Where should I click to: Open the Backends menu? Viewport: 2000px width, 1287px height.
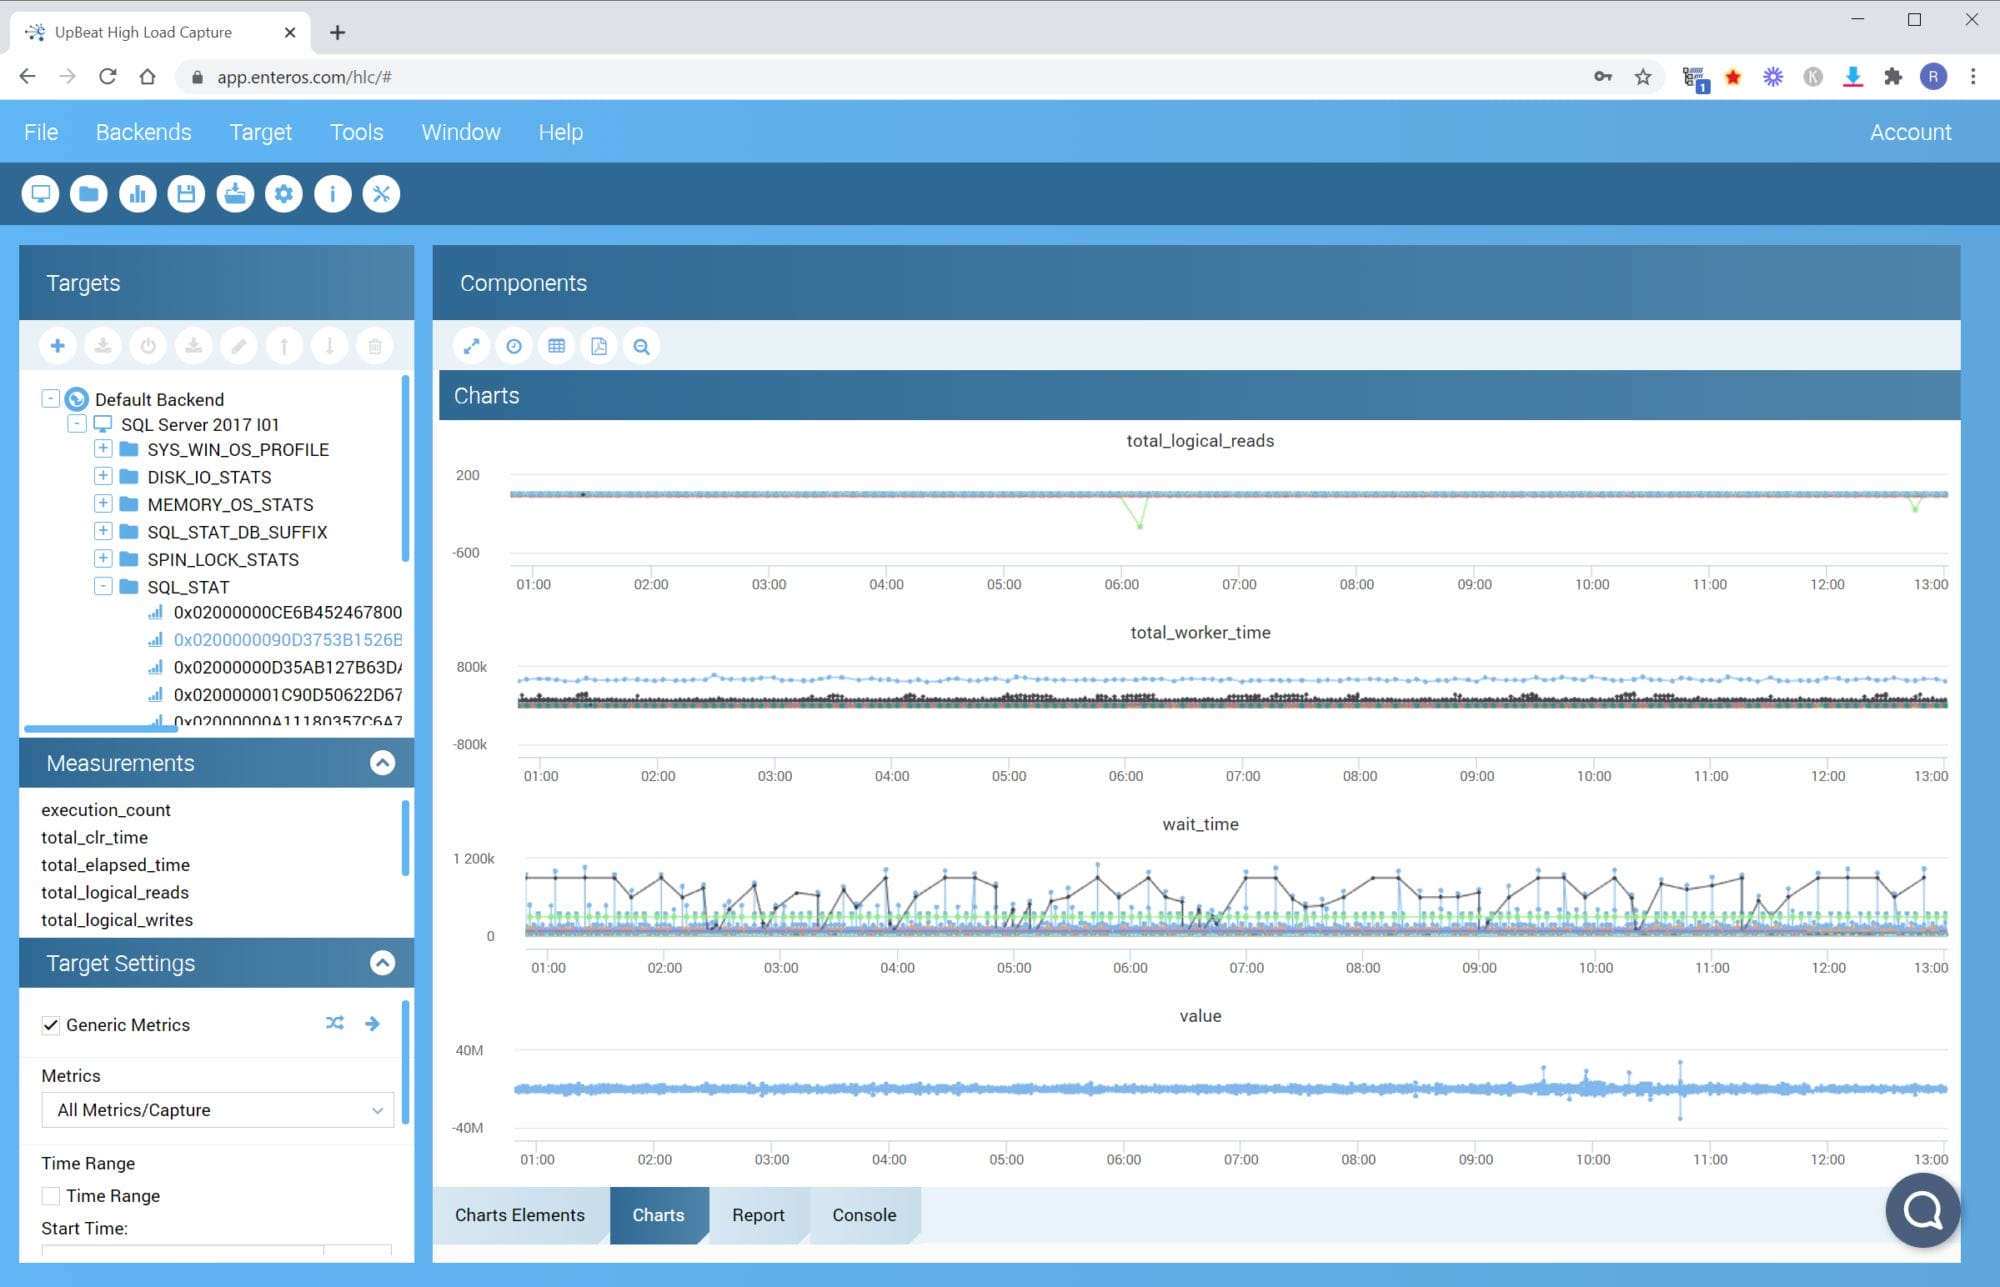143,132
